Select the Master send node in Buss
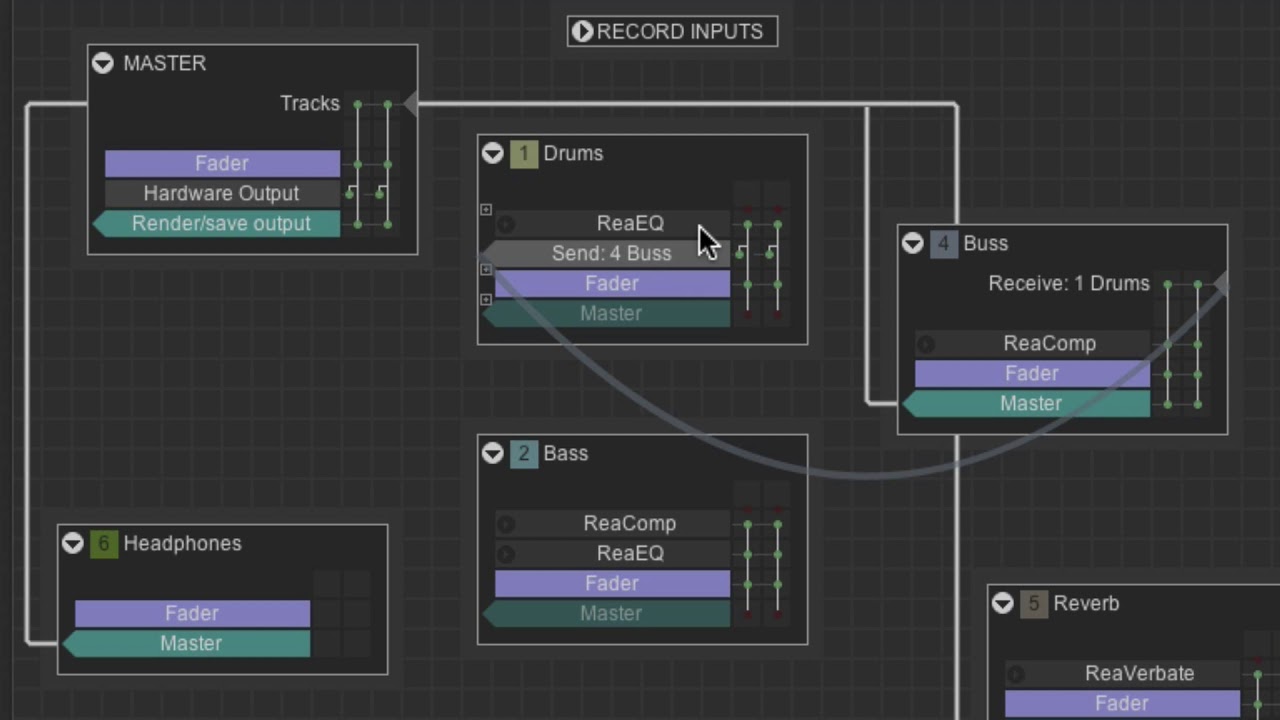Viewport: 1280px width, 720px height. [1026, 404]
